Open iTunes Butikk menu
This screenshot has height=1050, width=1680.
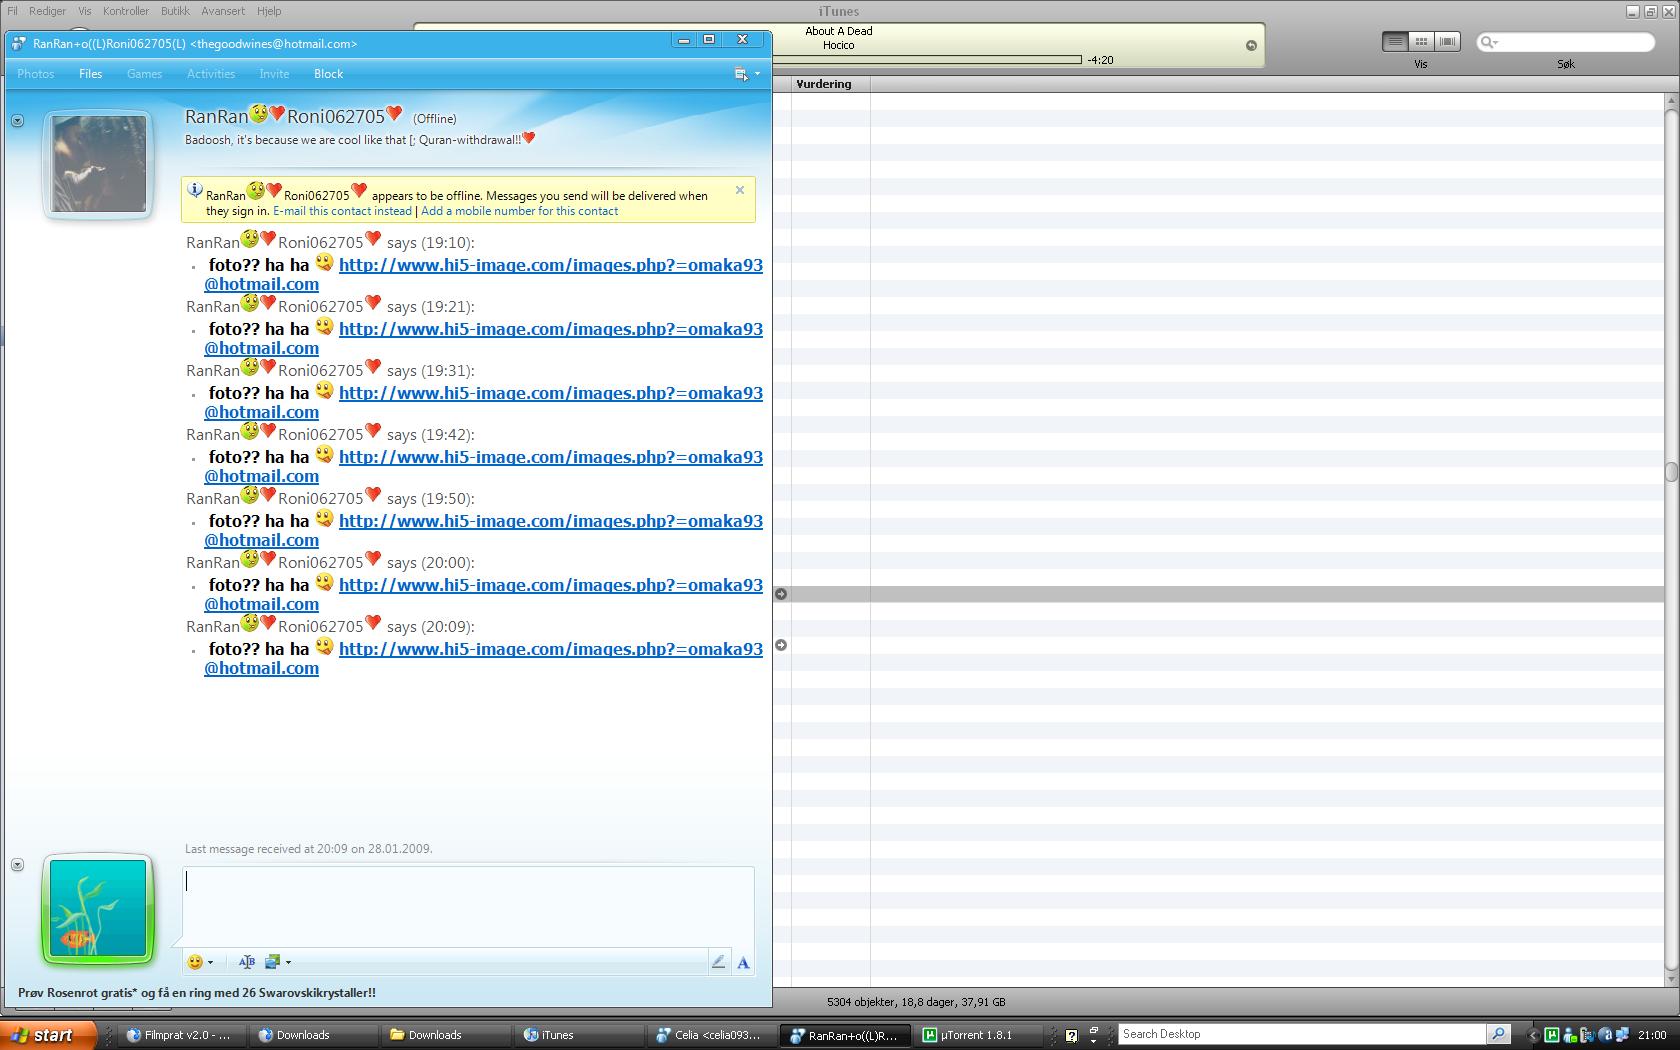pyautogui.click(x=175, y=11)
